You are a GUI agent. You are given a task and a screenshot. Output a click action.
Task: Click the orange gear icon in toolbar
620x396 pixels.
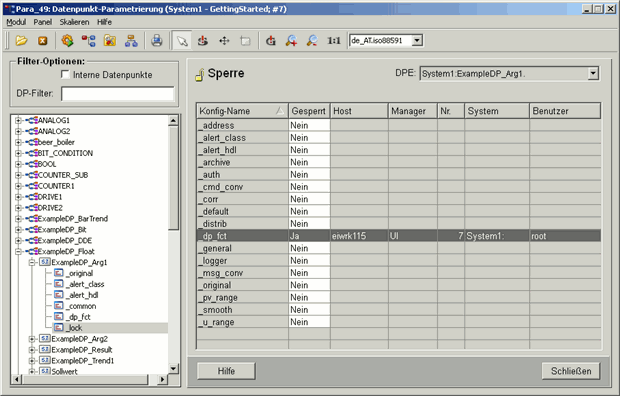pyautogui.click(x=67, y=40)
